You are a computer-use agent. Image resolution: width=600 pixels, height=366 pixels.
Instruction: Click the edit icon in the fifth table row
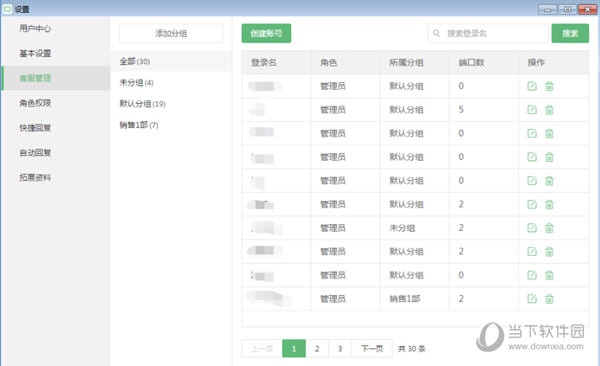(532, 180)
